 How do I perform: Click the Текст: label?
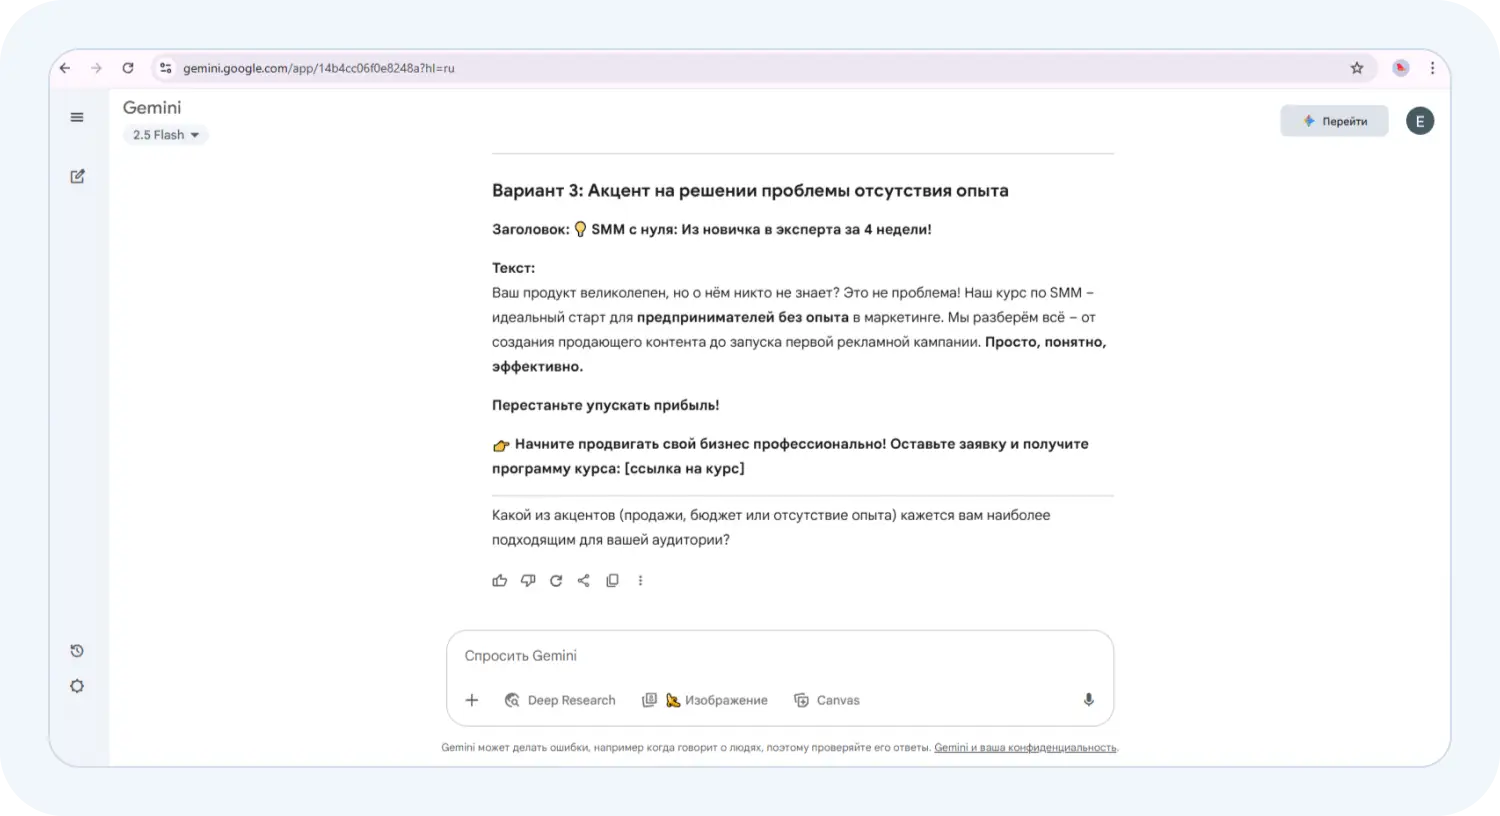514,268
